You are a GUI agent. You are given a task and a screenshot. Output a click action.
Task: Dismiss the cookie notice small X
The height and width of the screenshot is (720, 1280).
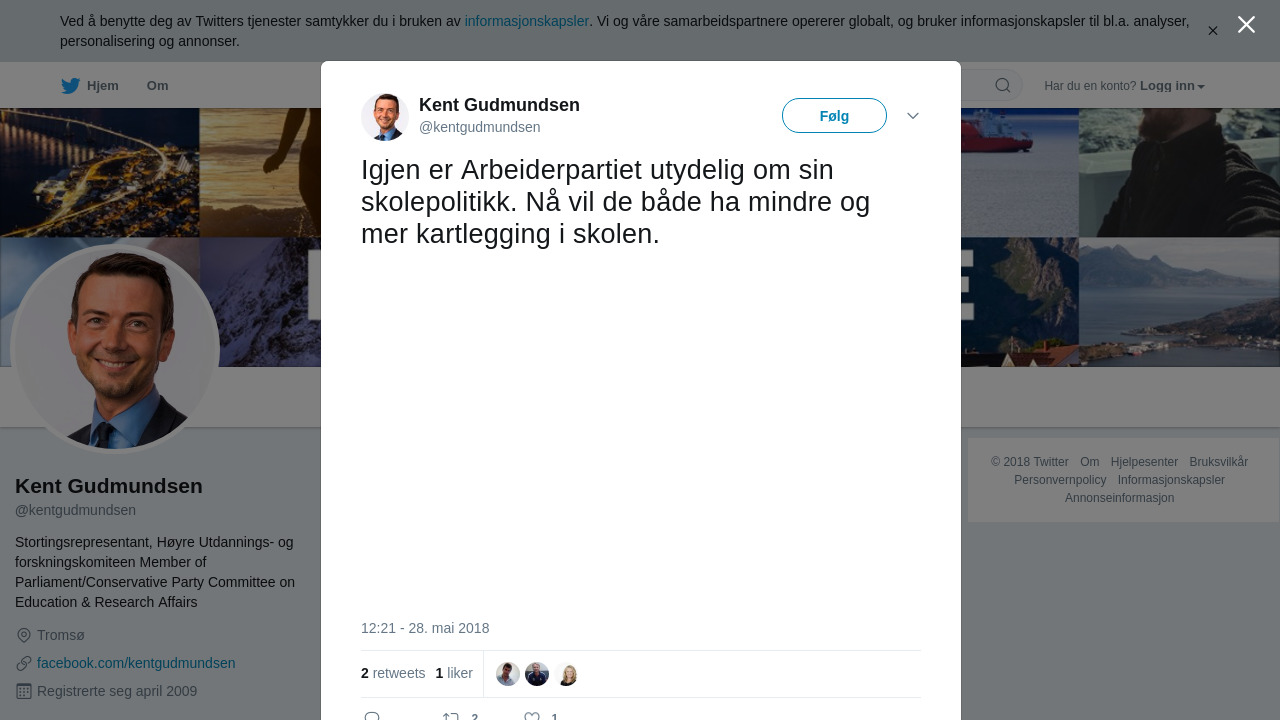[1213, 31]
